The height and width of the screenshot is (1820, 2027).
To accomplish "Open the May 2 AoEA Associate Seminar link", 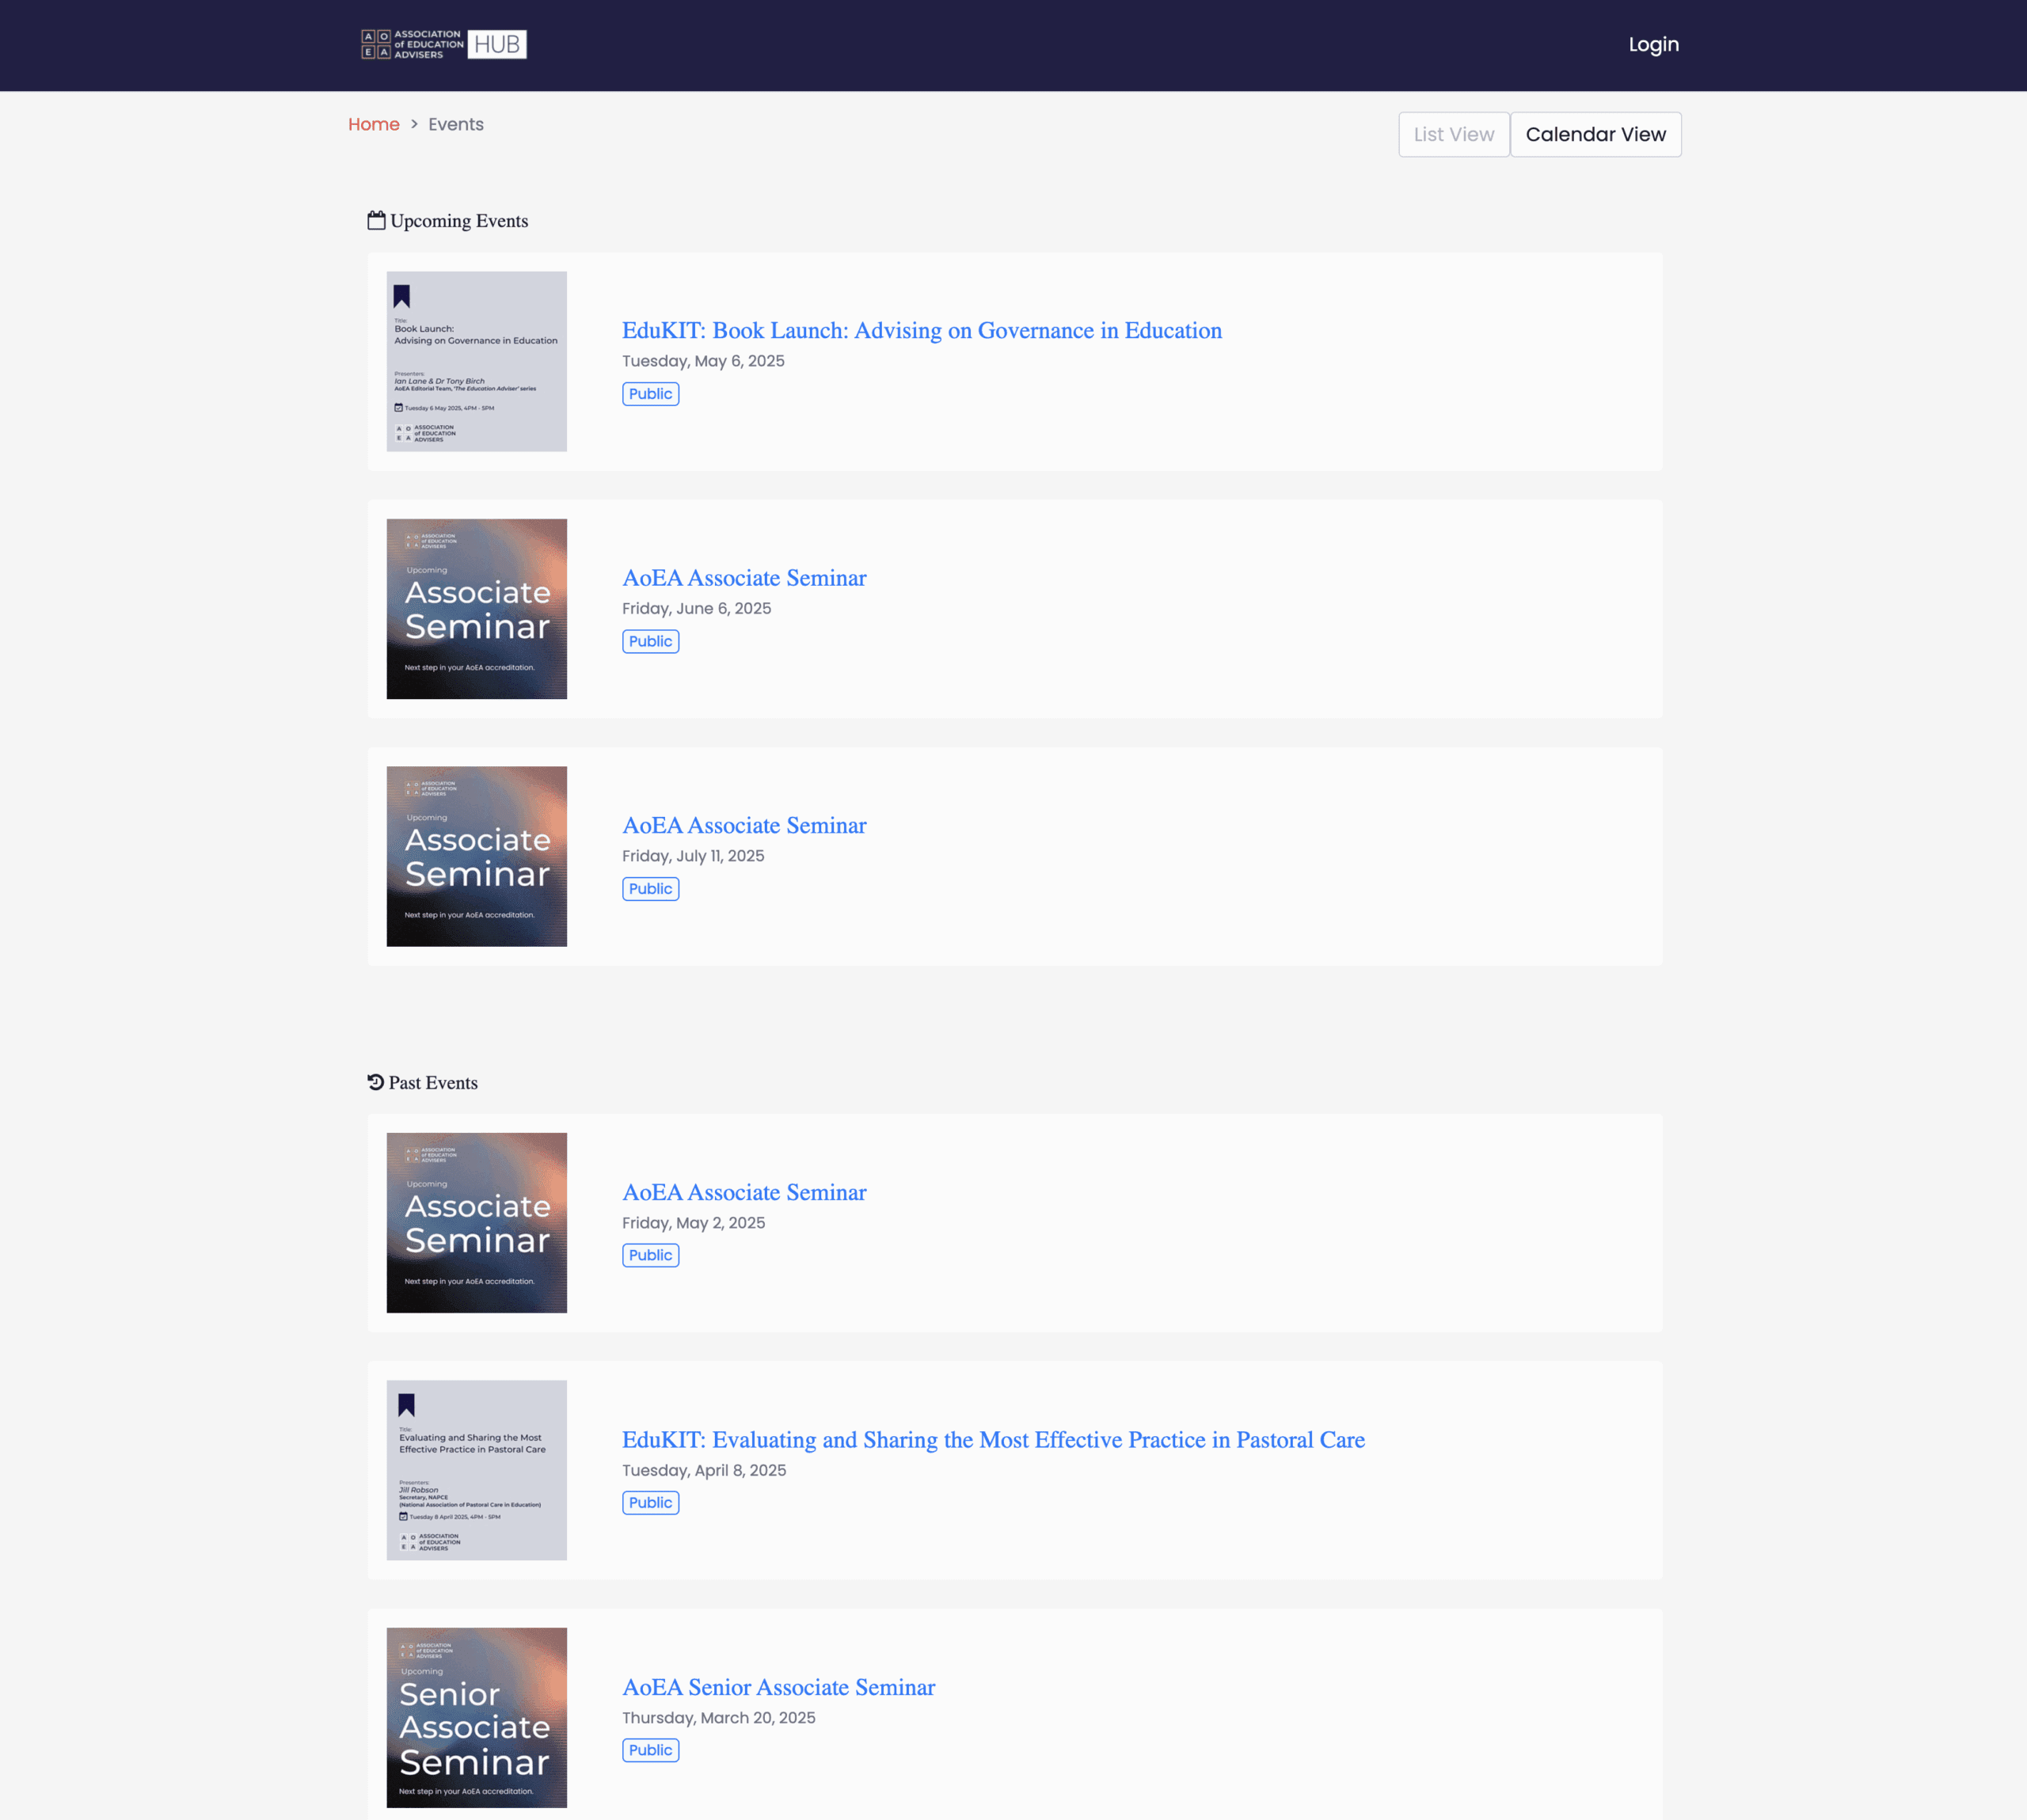I will (x=744, y=1192).
